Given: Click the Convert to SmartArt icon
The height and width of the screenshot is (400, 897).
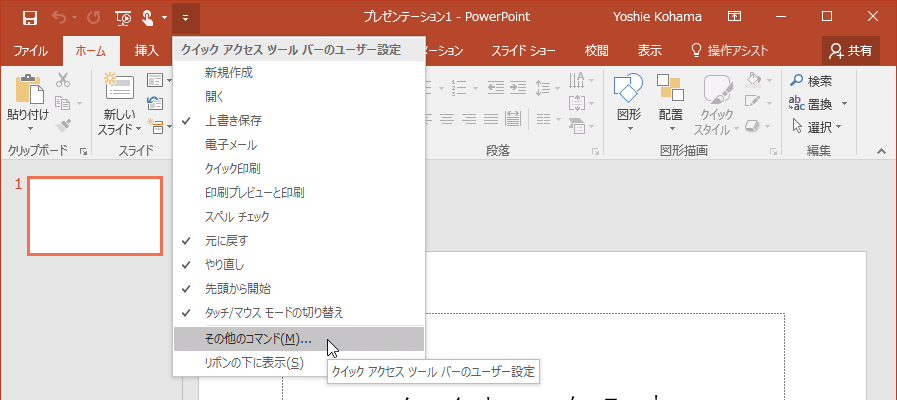Looking at the screenshot, I should click(577, 125).
